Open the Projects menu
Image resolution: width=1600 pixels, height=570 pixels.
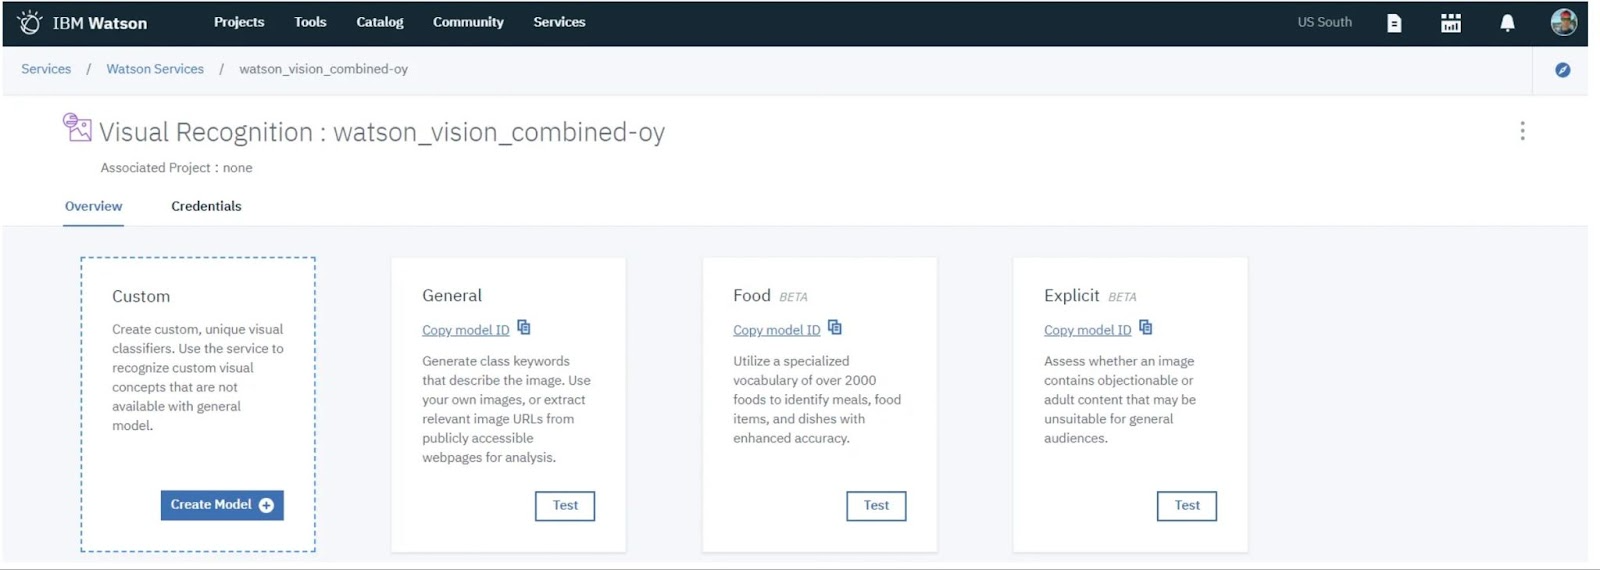pos(239,22)
